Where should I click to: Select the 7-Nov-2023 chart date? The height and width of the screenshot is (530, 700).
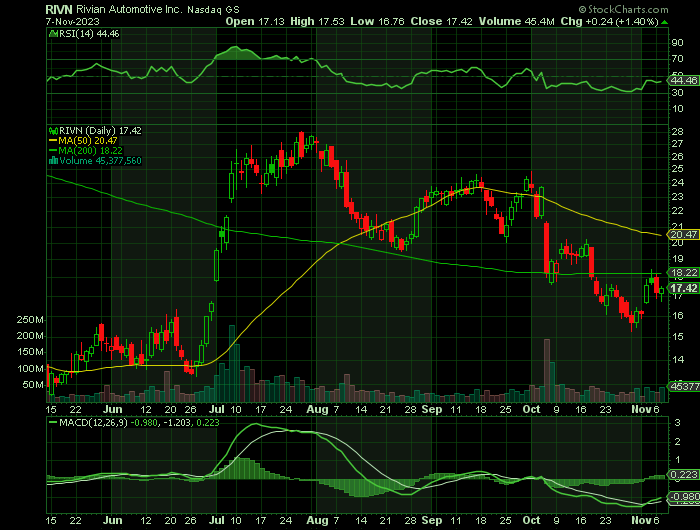(x=72, y=21)
